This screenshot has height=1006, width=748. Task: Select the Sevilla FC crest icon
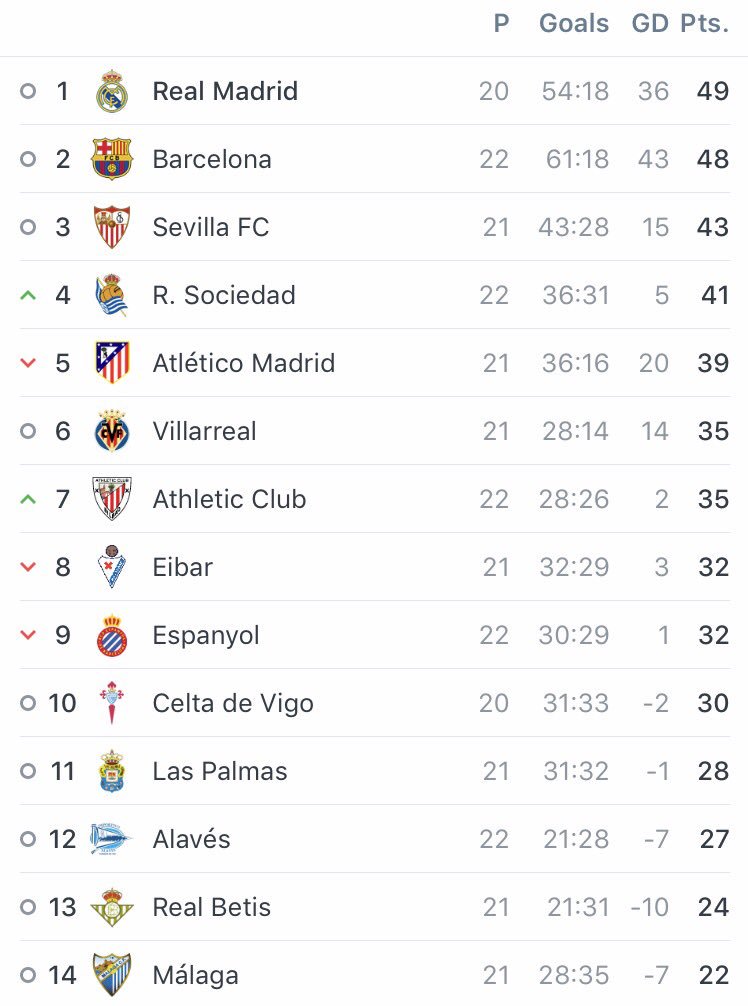point(112,227)
